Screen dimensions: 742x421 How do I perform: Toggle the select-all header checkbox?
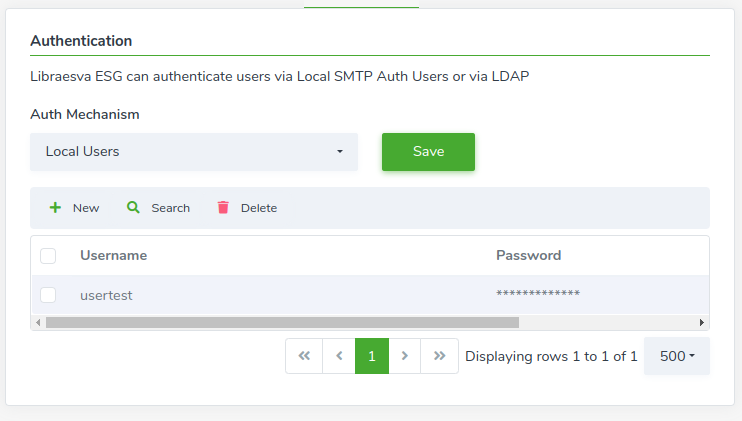point(48,256)
